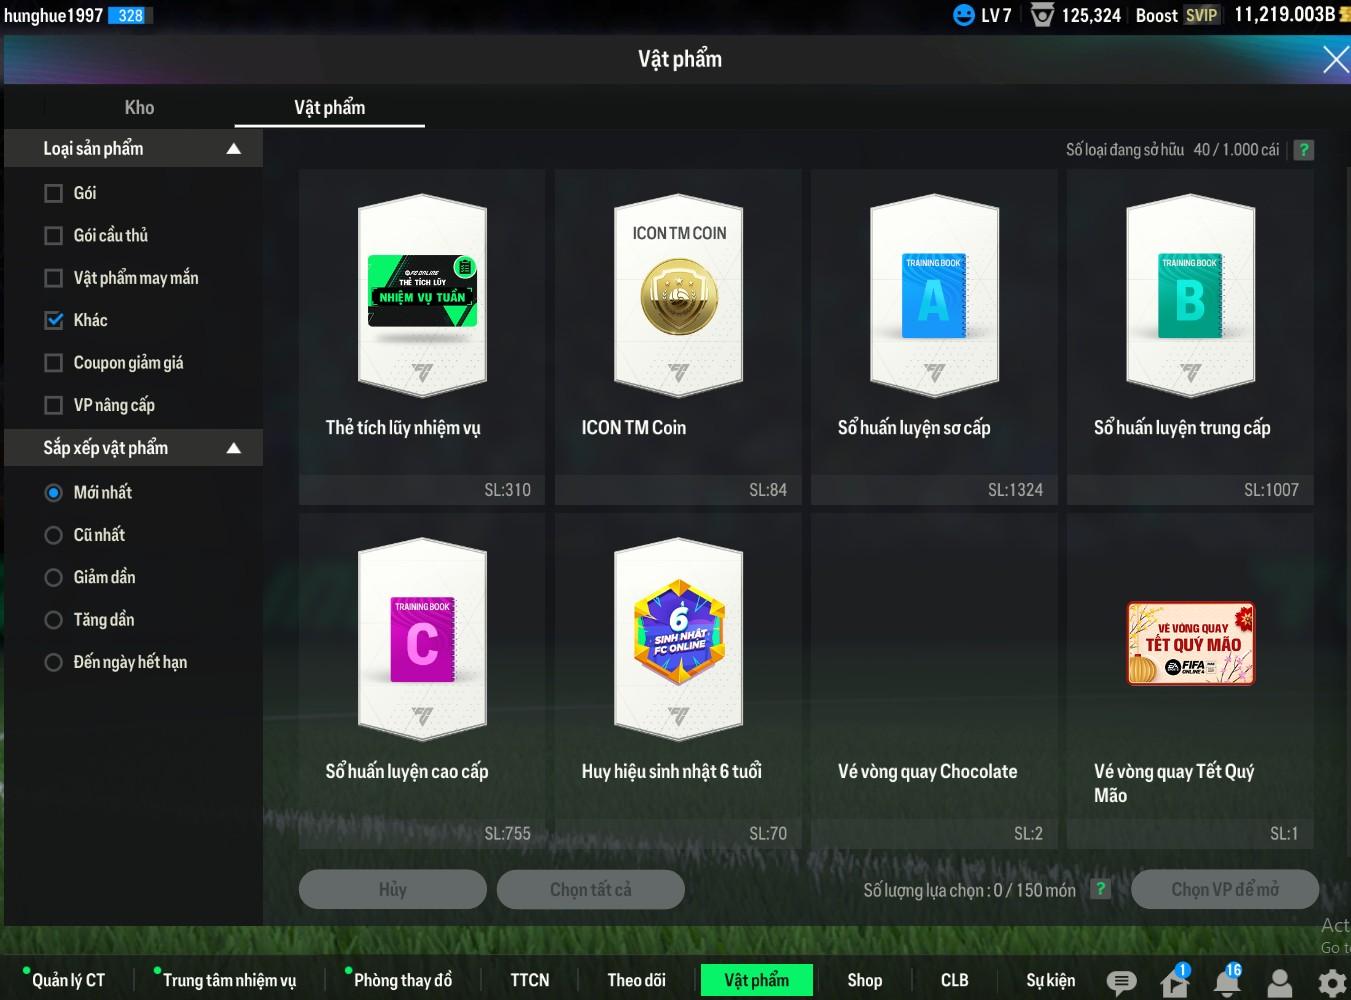Viewport: 1351px width, 1000px height.
Task: Open Shop from the bottom menu
Action: tap(864, 980)
